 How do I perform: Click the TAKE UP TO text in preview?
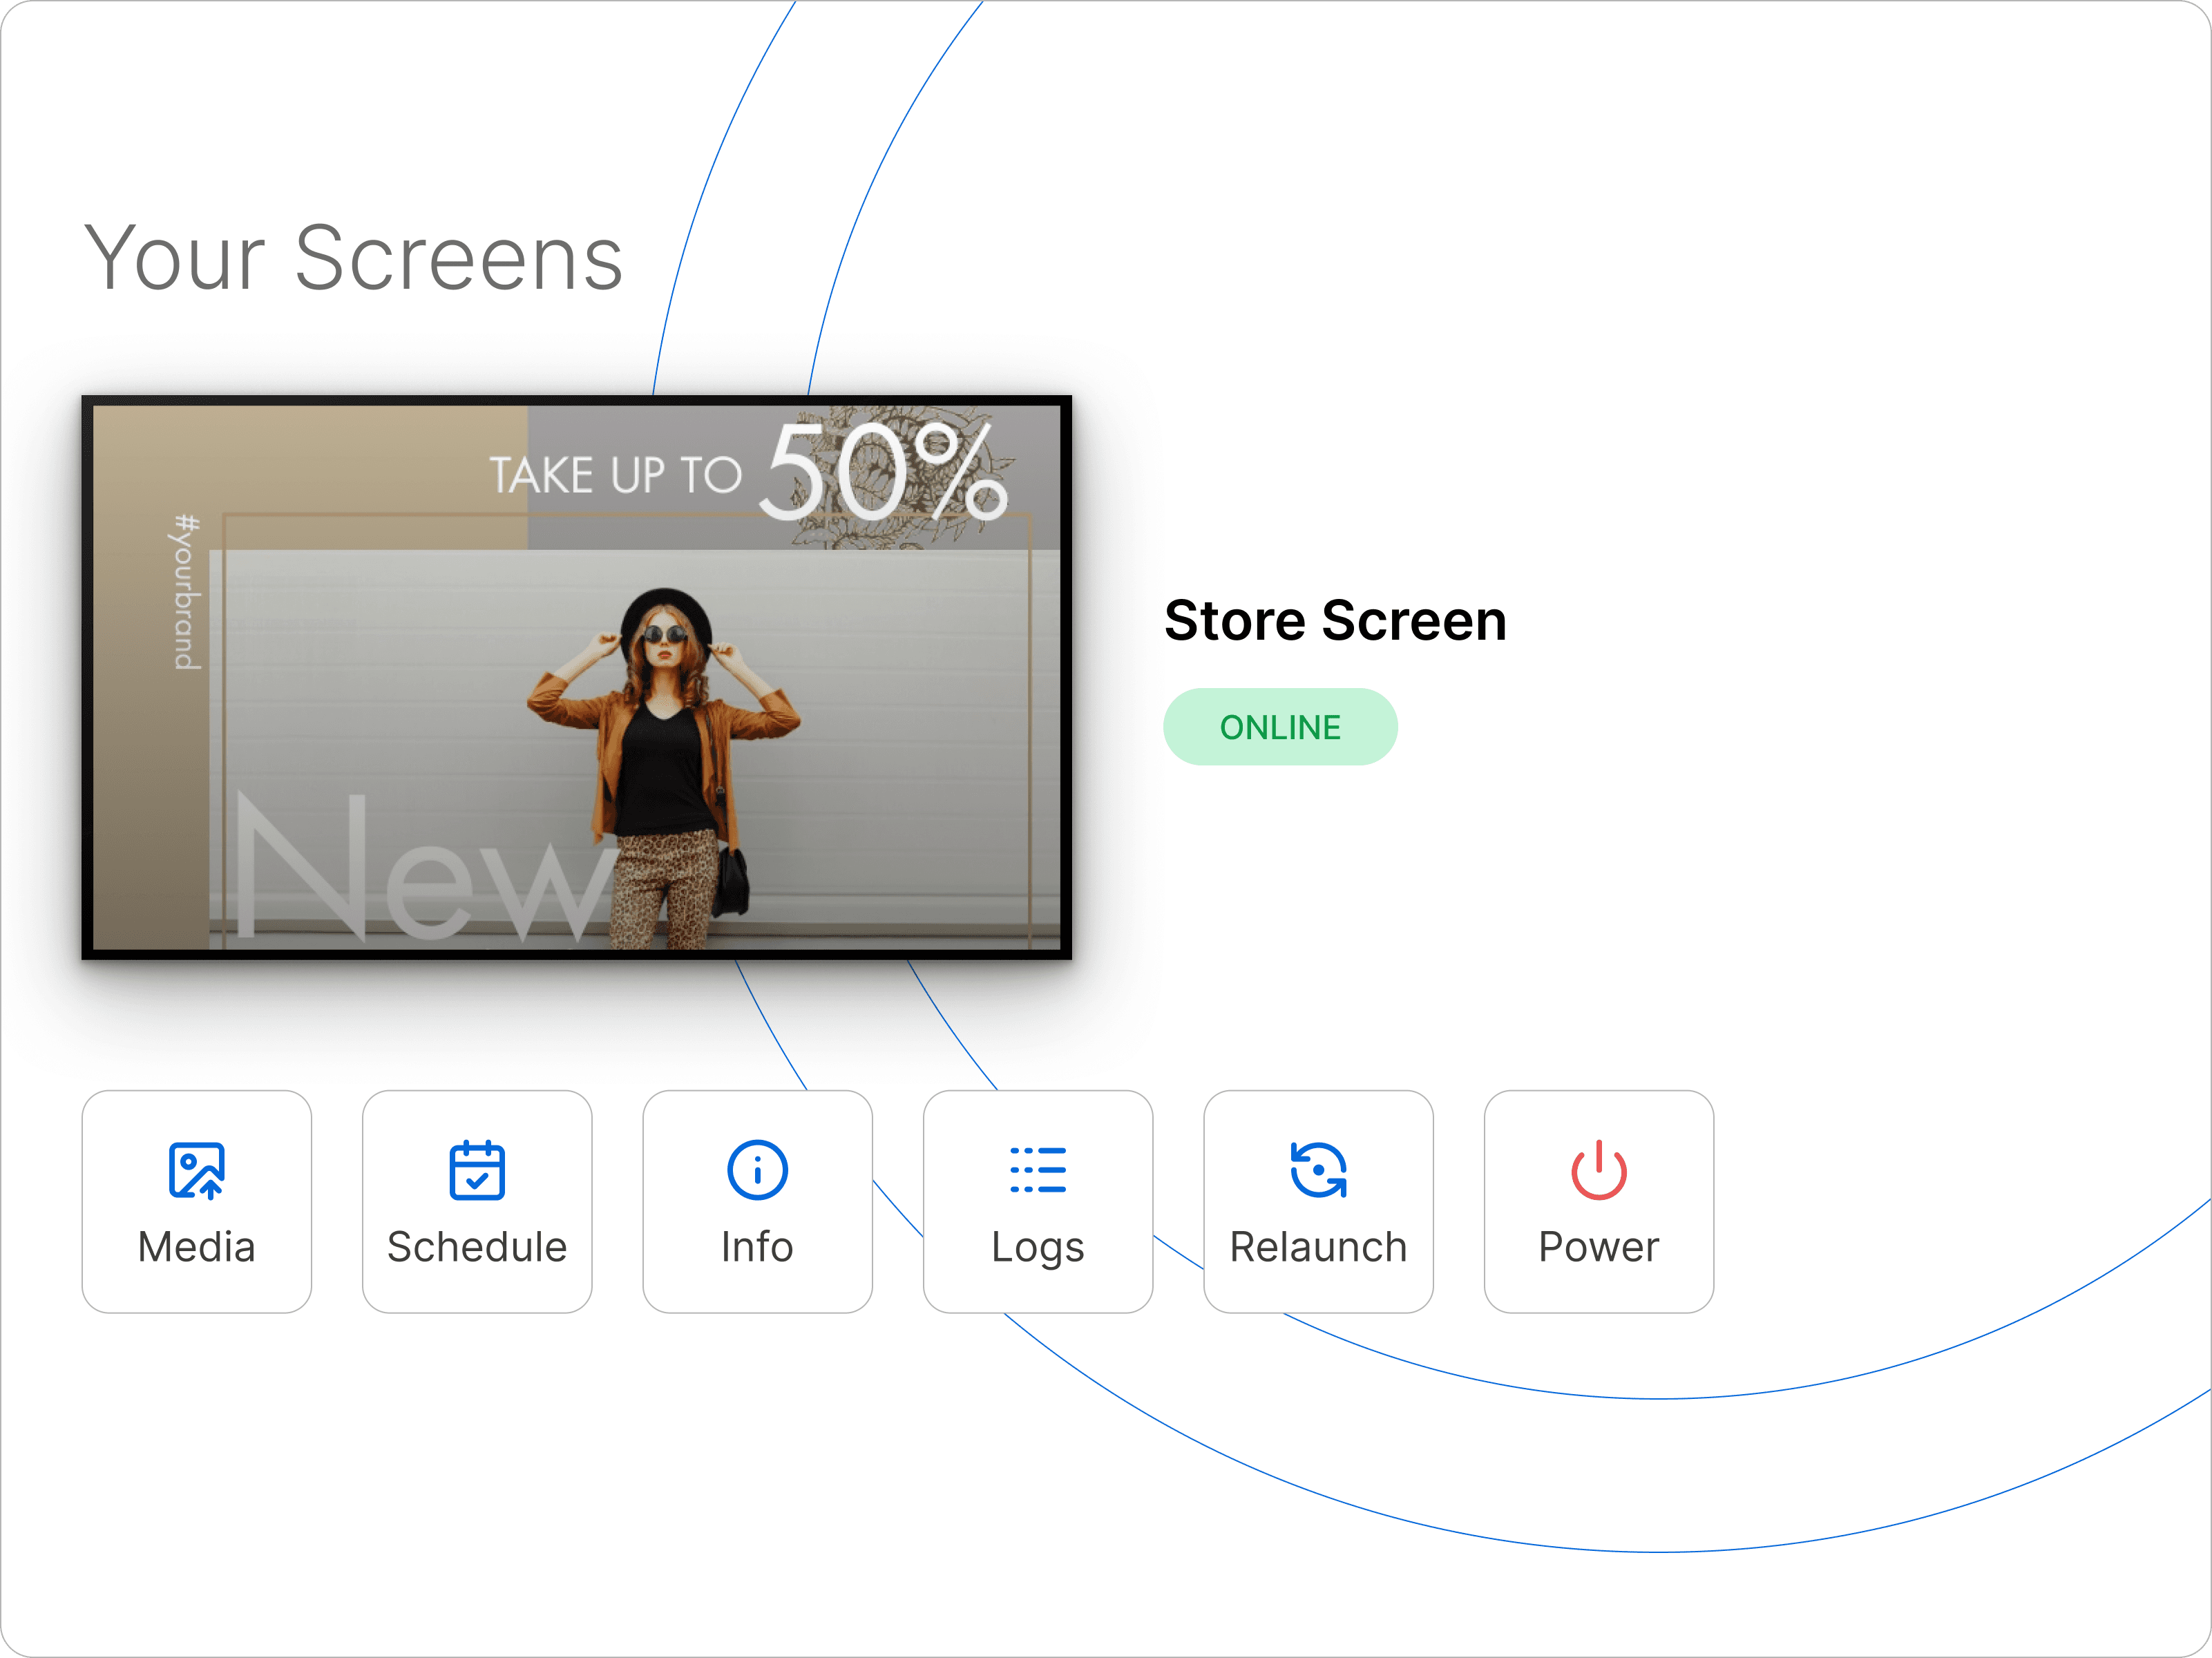click(615, 475)
